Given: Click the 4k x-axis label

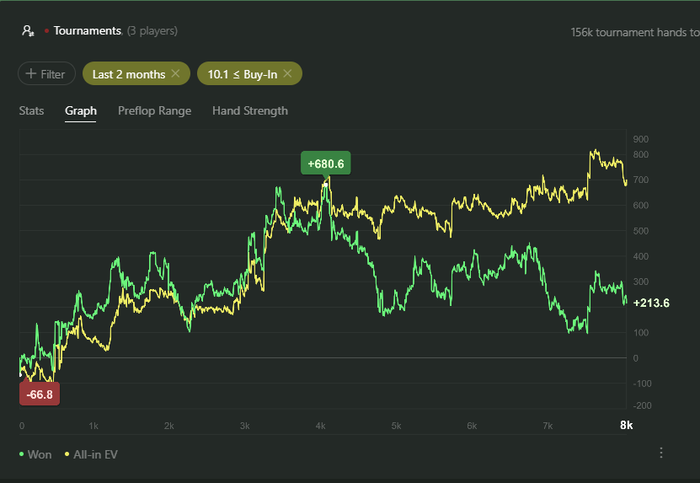Looking at the screenshot, I should pos(320,426).
